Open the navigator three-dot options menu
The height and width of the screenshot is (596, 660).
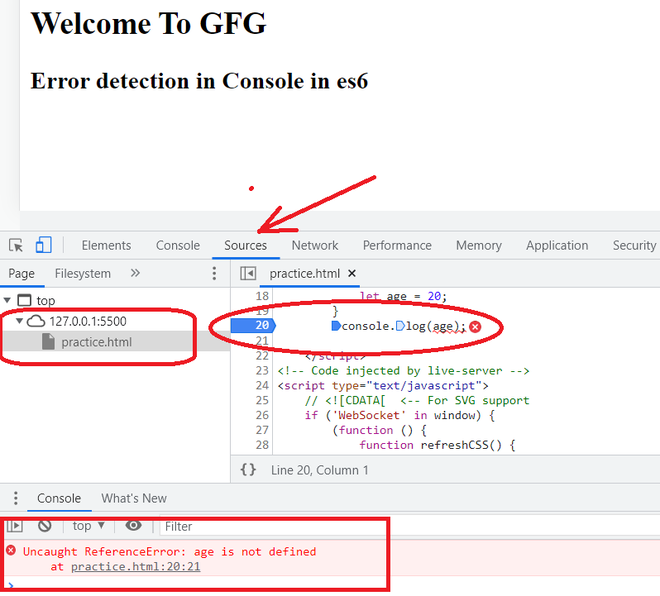[214, 274]
